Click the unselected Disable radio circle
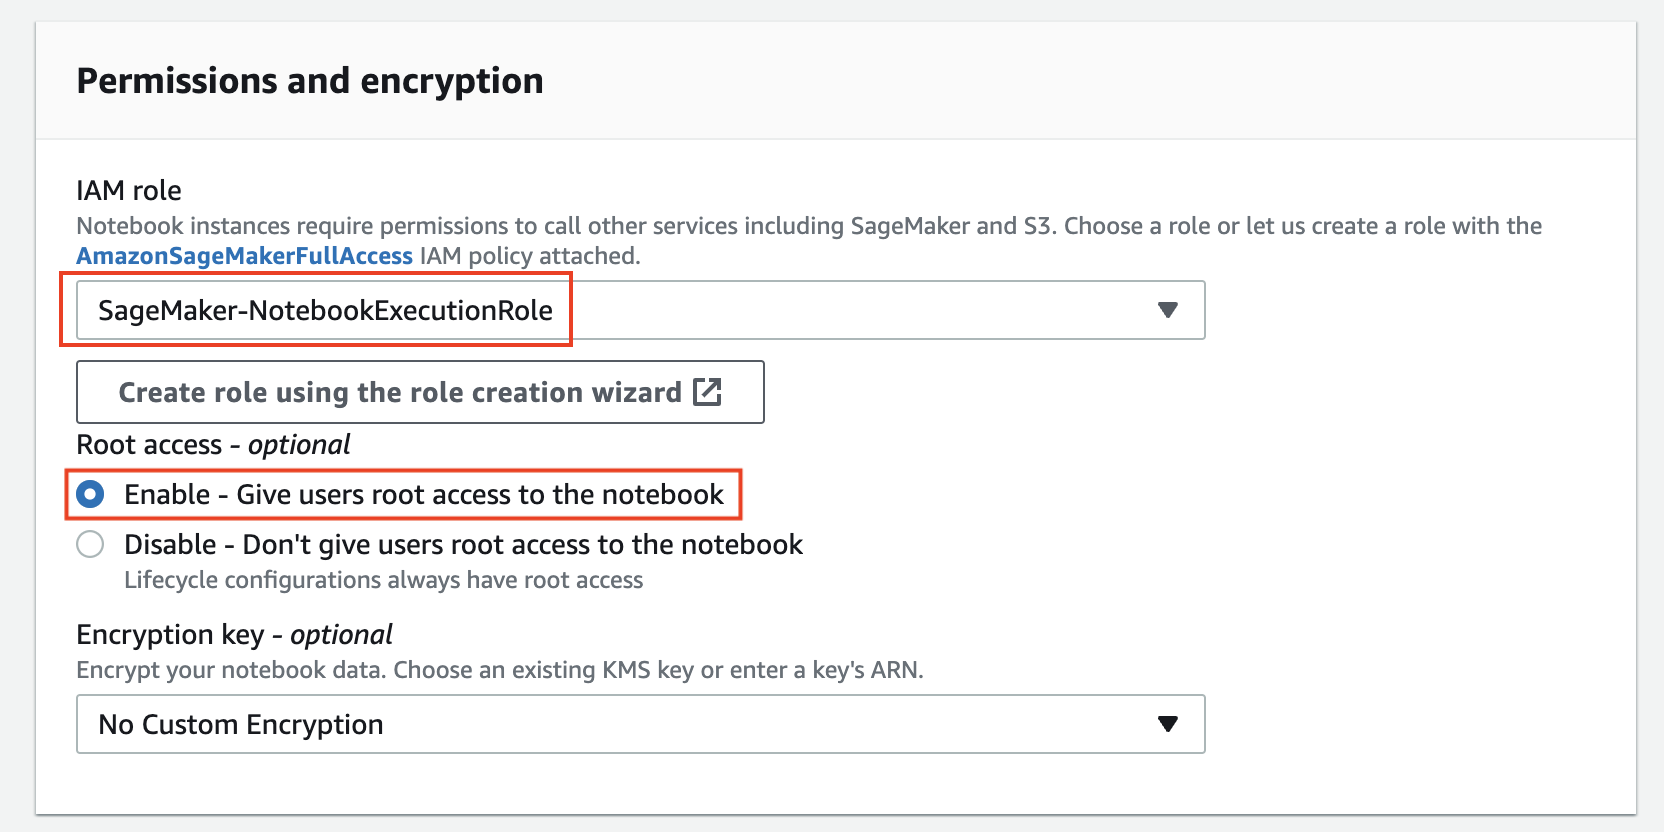 (x=90, y=544)
